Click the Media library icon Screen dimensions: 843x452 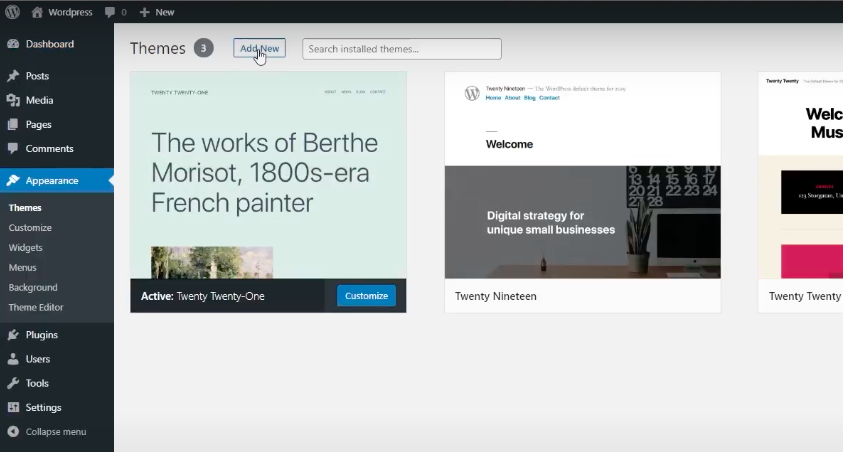[13, 100]
